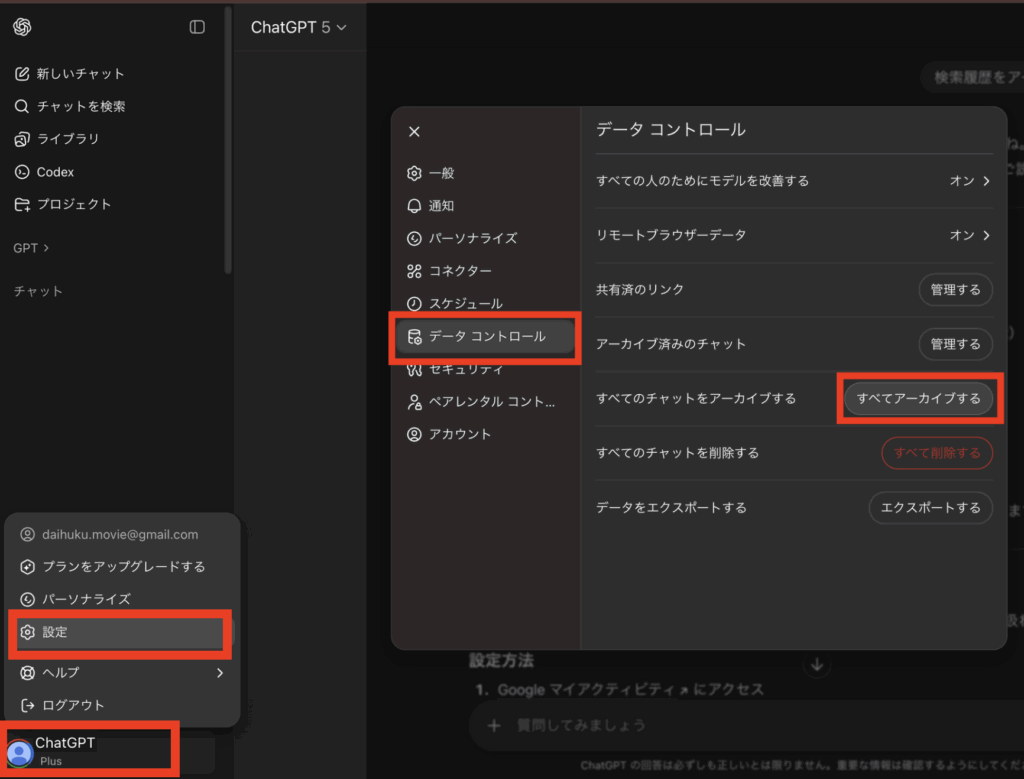The width and height of the screenshot is (1024, 779).
Task: Collapse the sidebar with panel icon
Action: tap(197, 27)
